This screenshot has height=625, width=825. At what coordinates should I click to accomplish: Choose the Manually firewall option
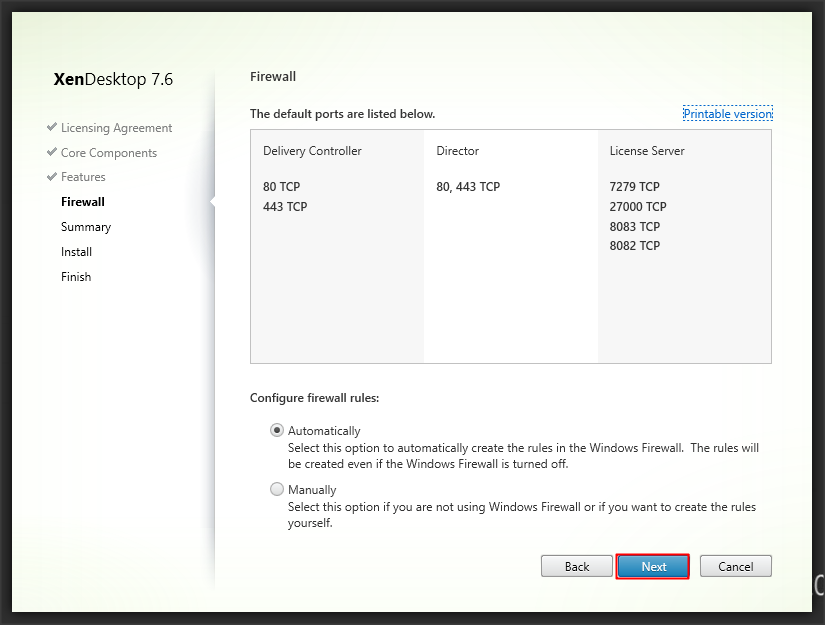click(x=277, y=490)
